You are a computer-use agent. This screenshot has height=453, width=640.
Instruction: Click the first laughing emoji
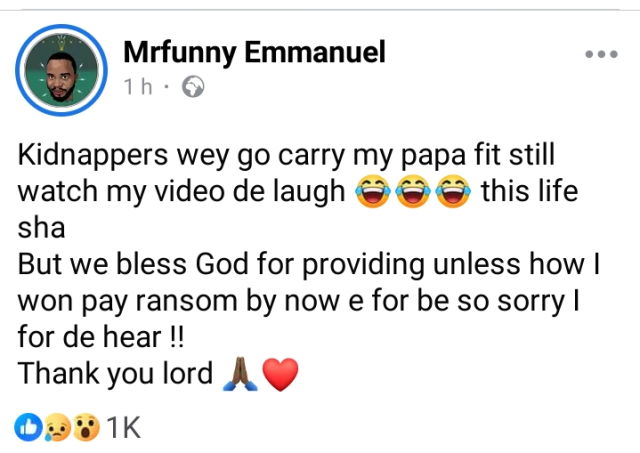coord(371,193)
